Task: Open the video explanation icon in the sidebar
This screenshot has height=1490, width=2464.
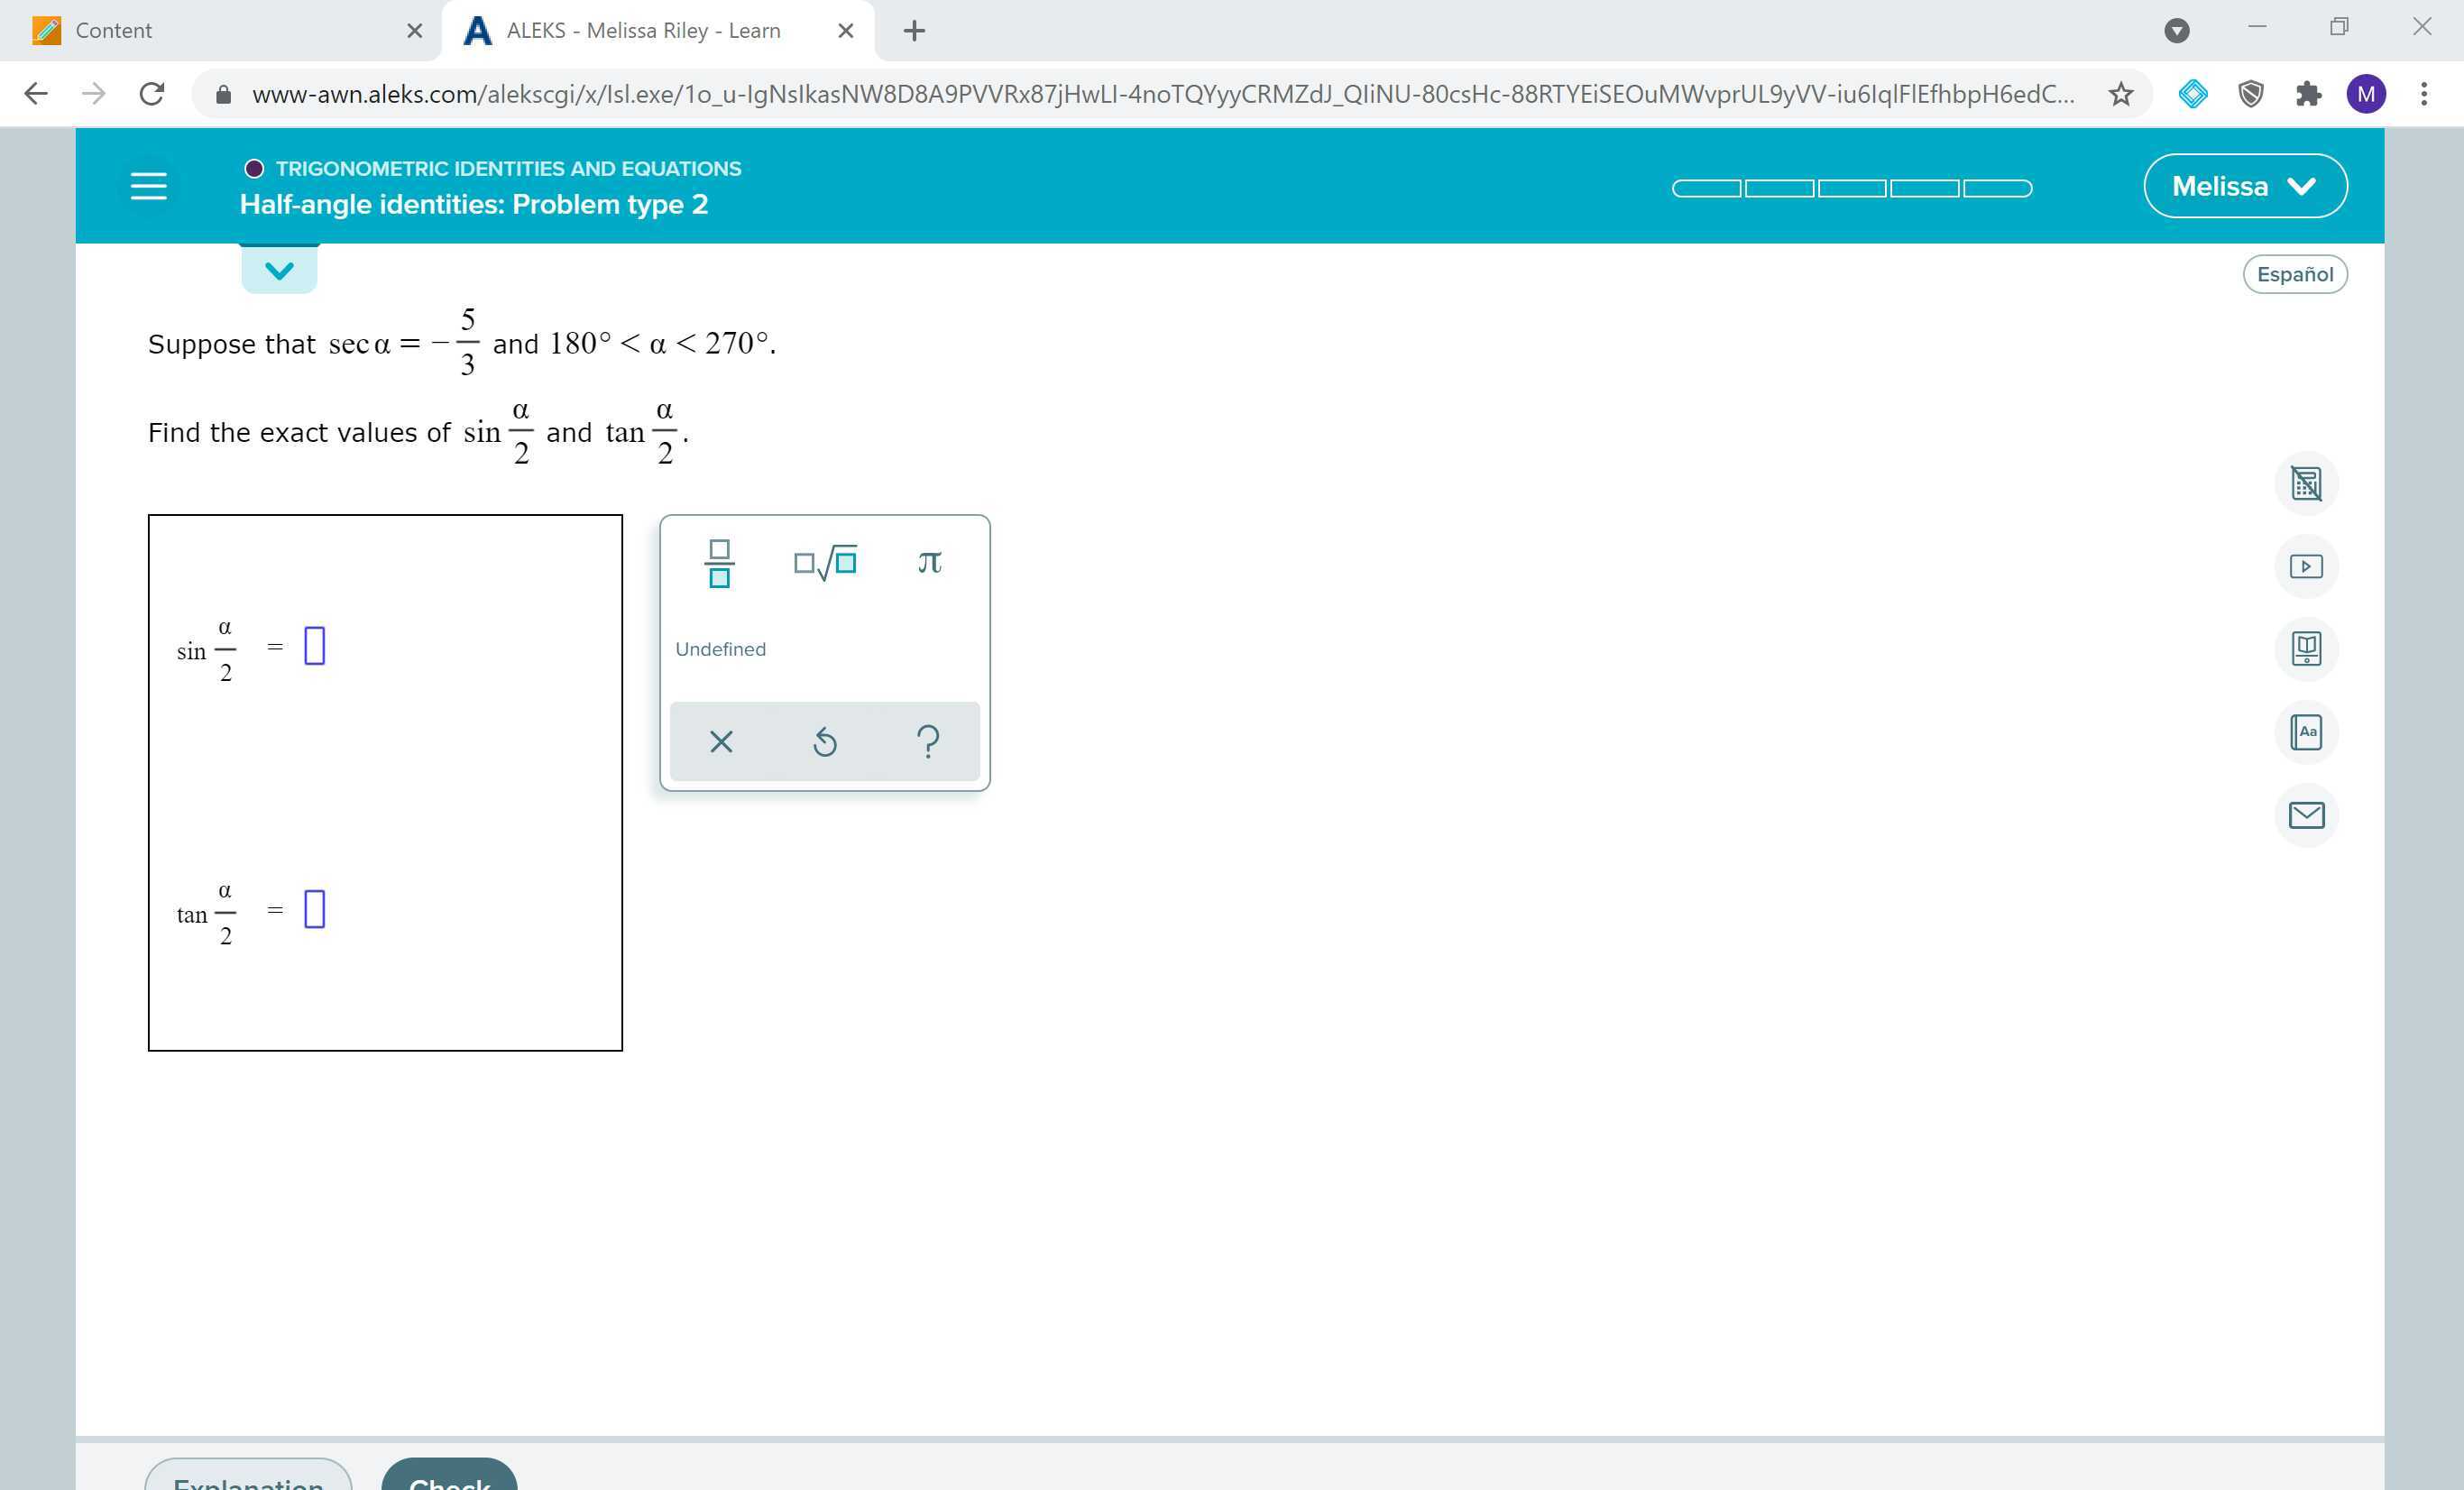Action: pos(2307,565)
